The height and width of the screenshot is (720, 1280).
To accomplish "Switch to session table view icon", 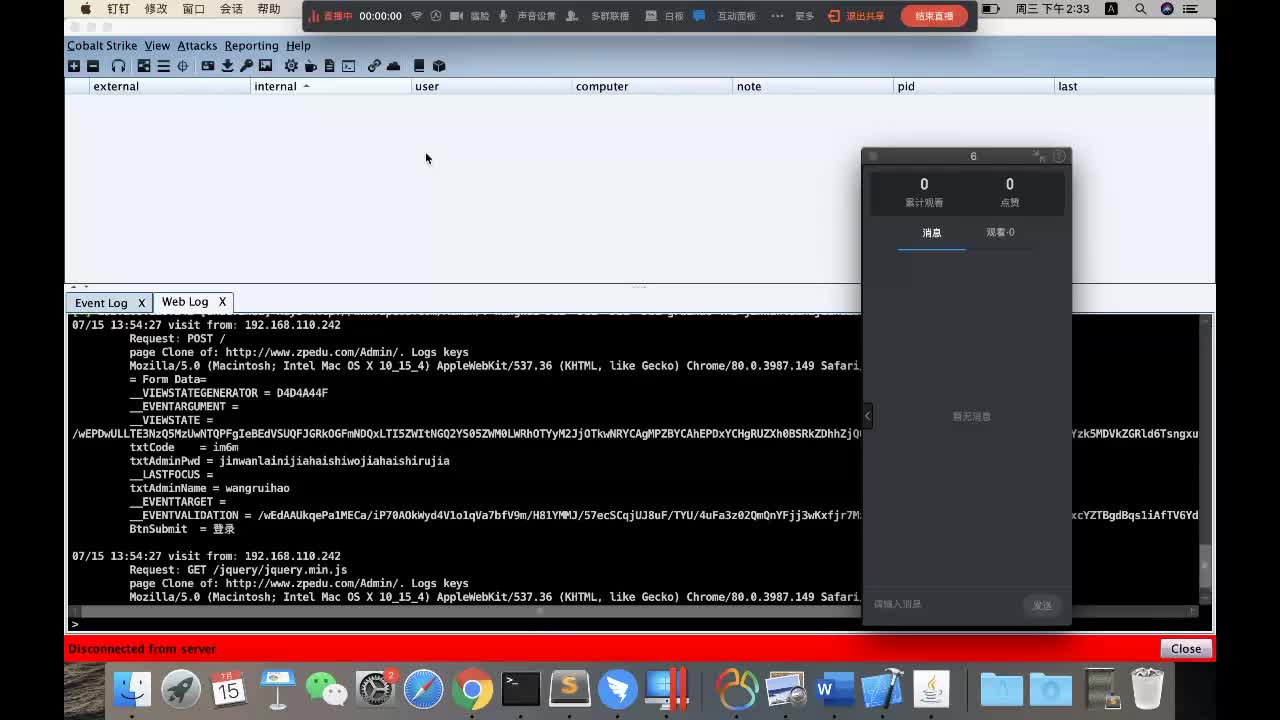I will coord(163,66).
